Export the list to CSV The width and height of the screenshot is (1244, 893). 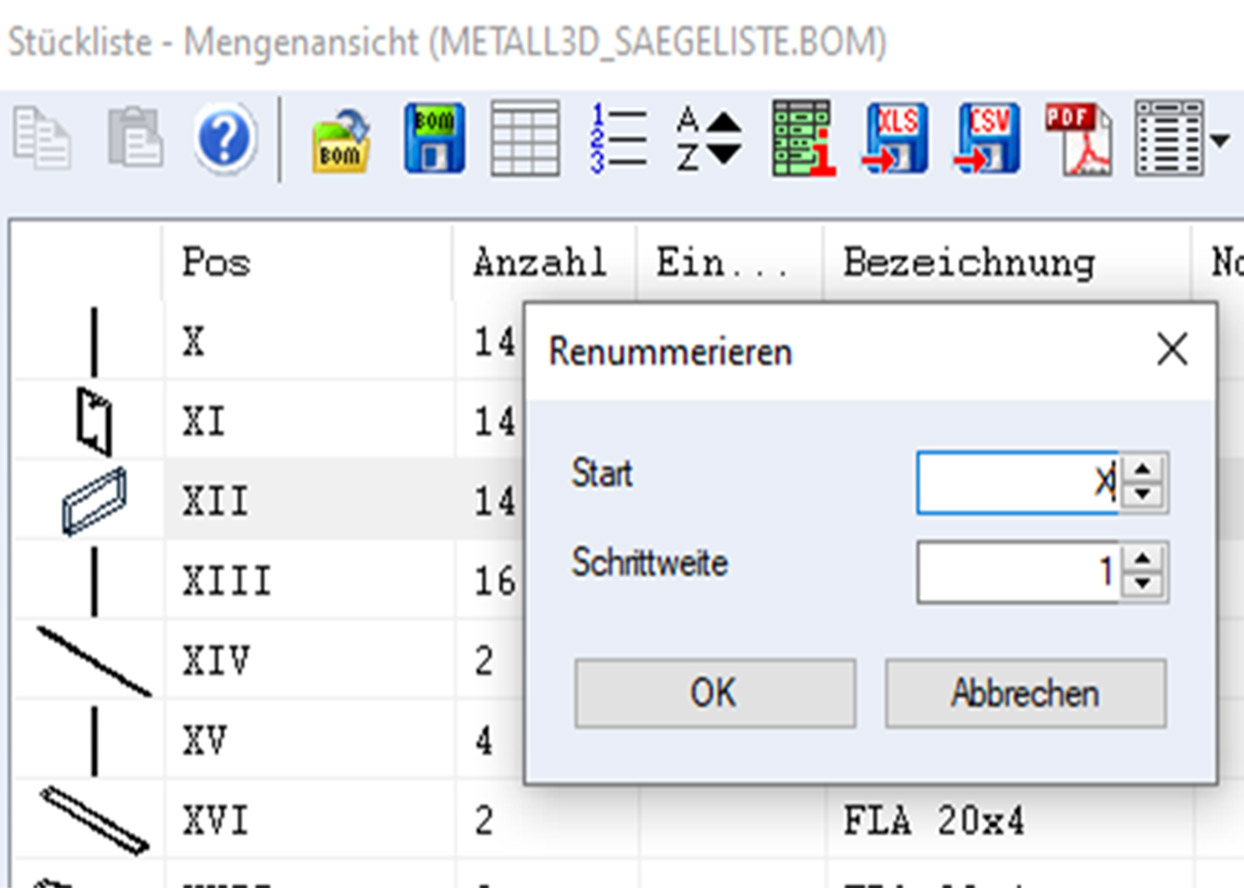click(989, 138)
